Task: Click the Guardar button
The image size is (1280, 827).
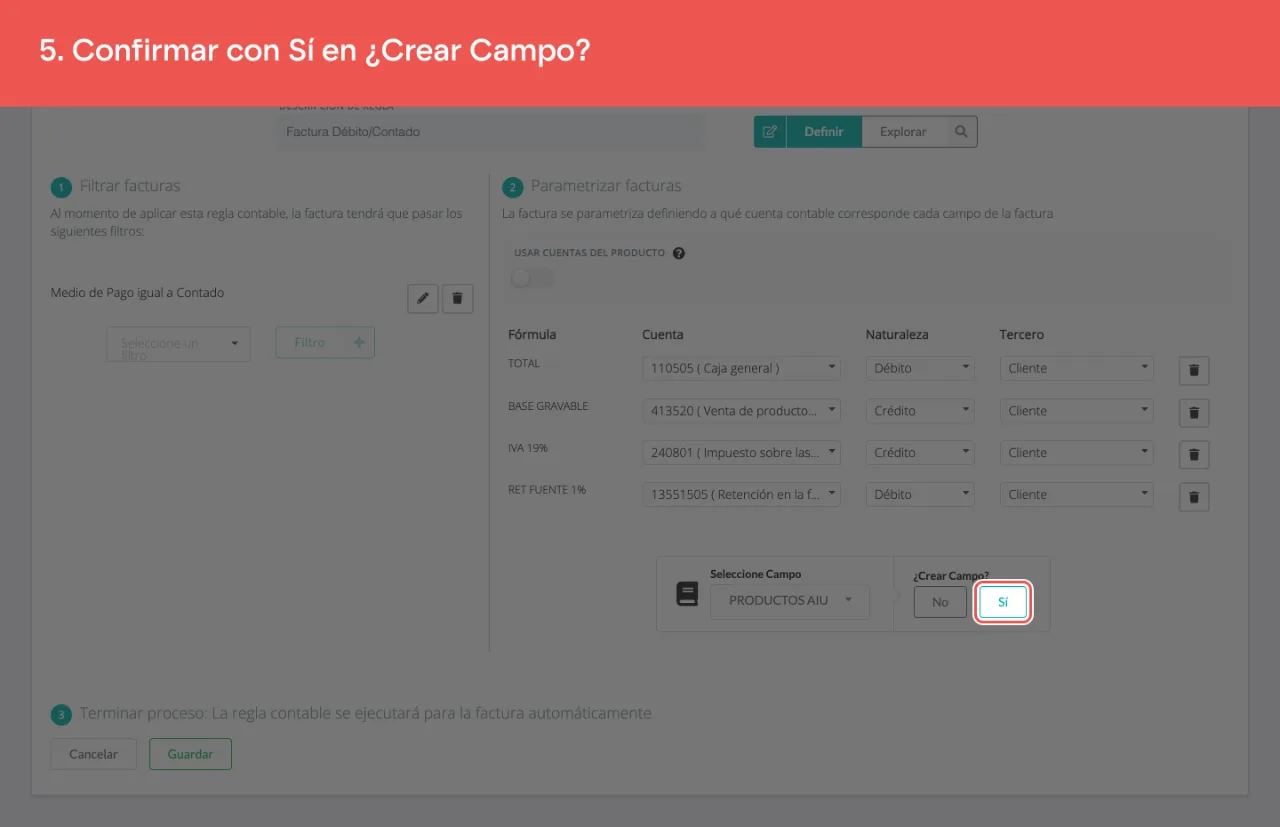Action: pyautogui.click(x=190, y=754)
